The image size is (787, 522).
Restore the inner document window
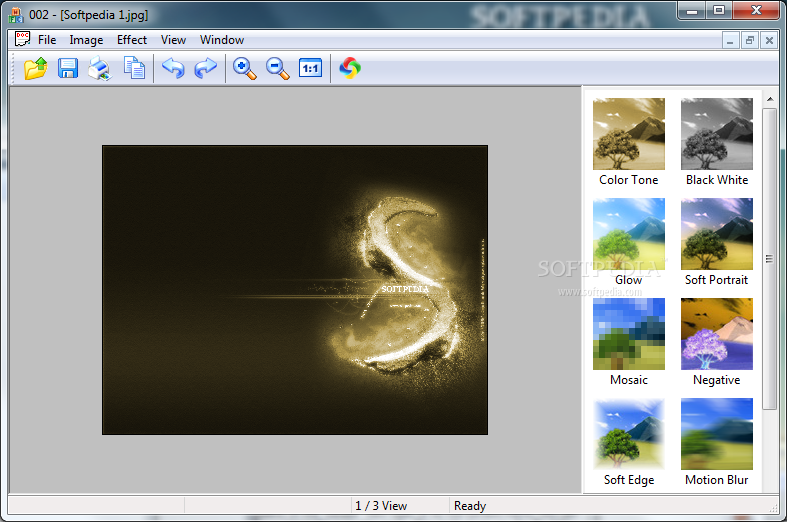749,40
